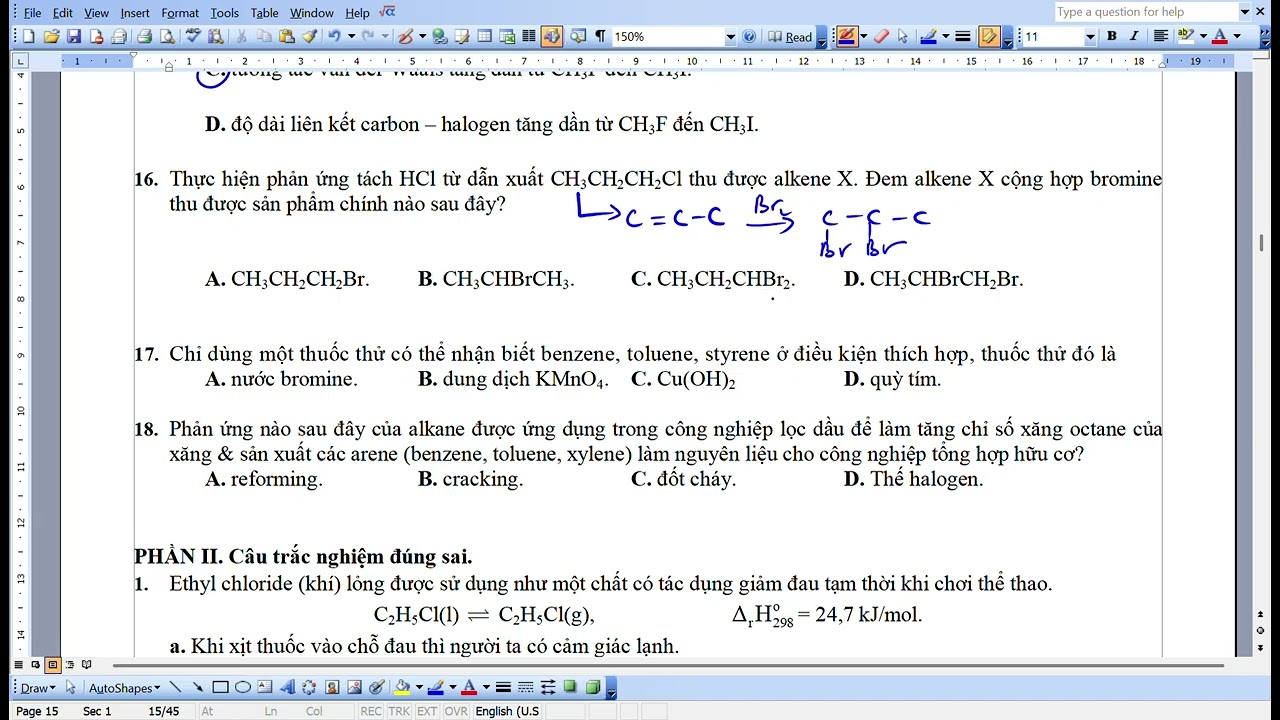Open the Window menu
This screenshot has height=720, width=1280.
pos(312,13)
